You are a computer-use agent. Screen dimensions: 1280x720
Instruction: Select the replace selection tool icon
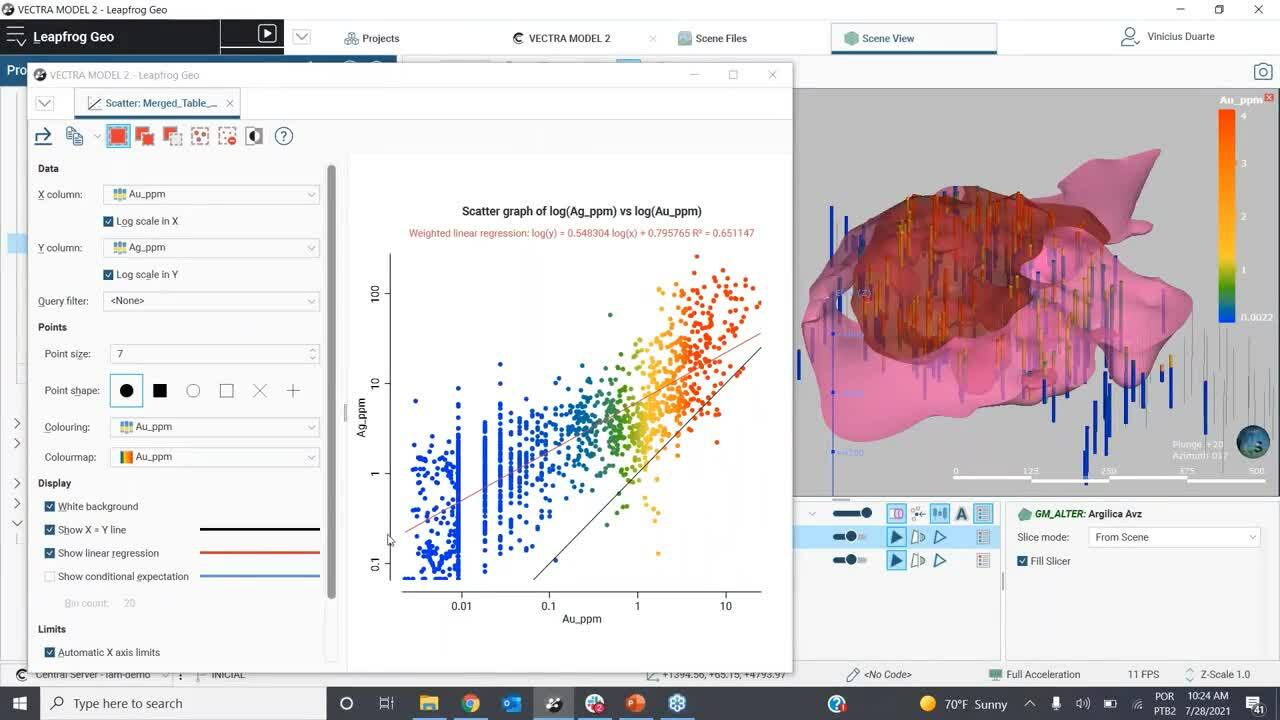tap(118, 136)
